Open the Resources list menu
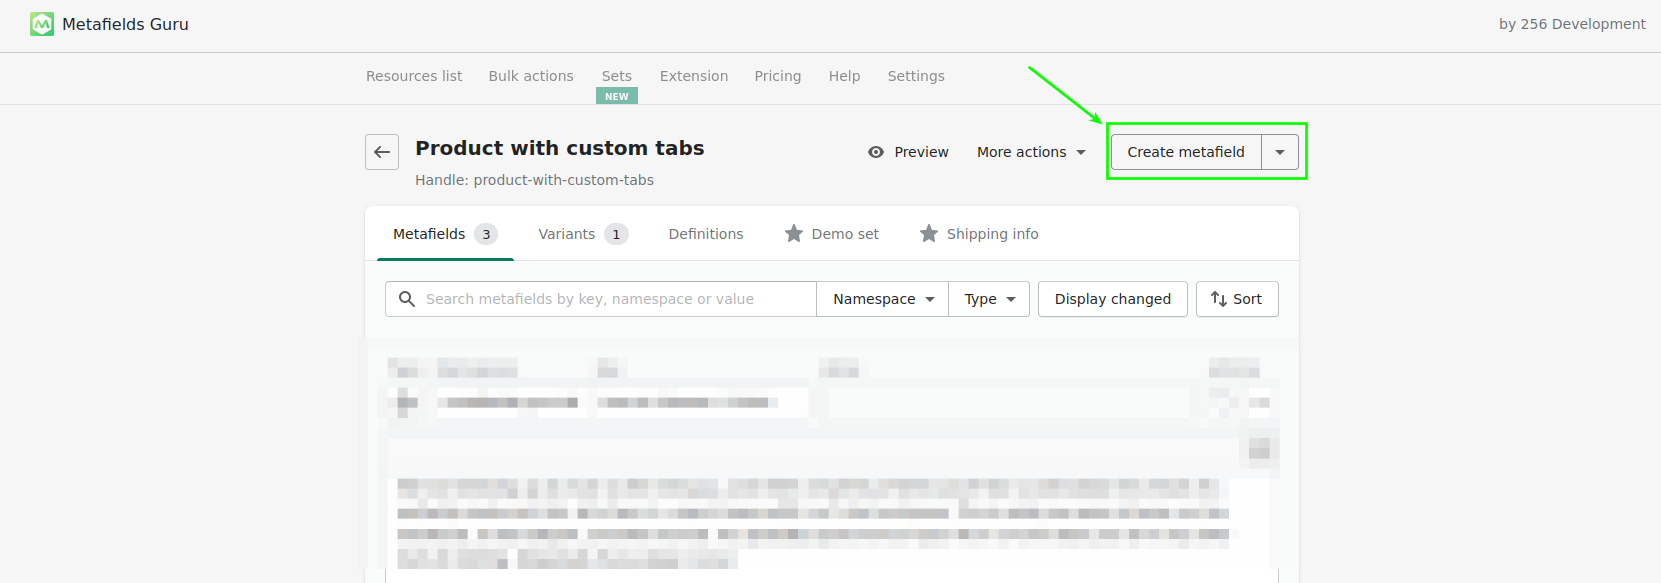This screenshot has height=583, width=1661. click(414, 76)
